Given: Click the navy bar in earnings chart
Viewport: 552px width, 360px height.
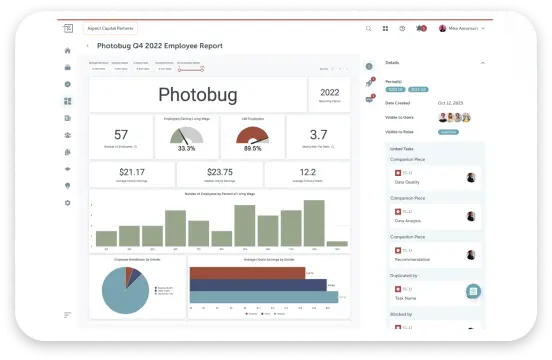Looking at the screenshot, I should [258, 285].
